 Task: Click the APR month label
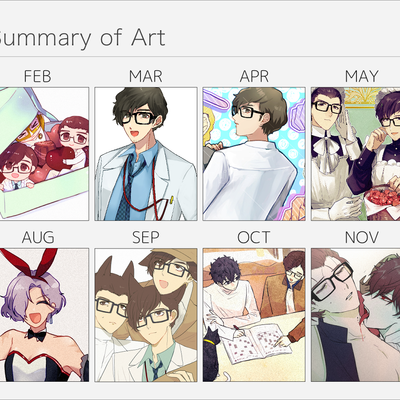(254, 76)
